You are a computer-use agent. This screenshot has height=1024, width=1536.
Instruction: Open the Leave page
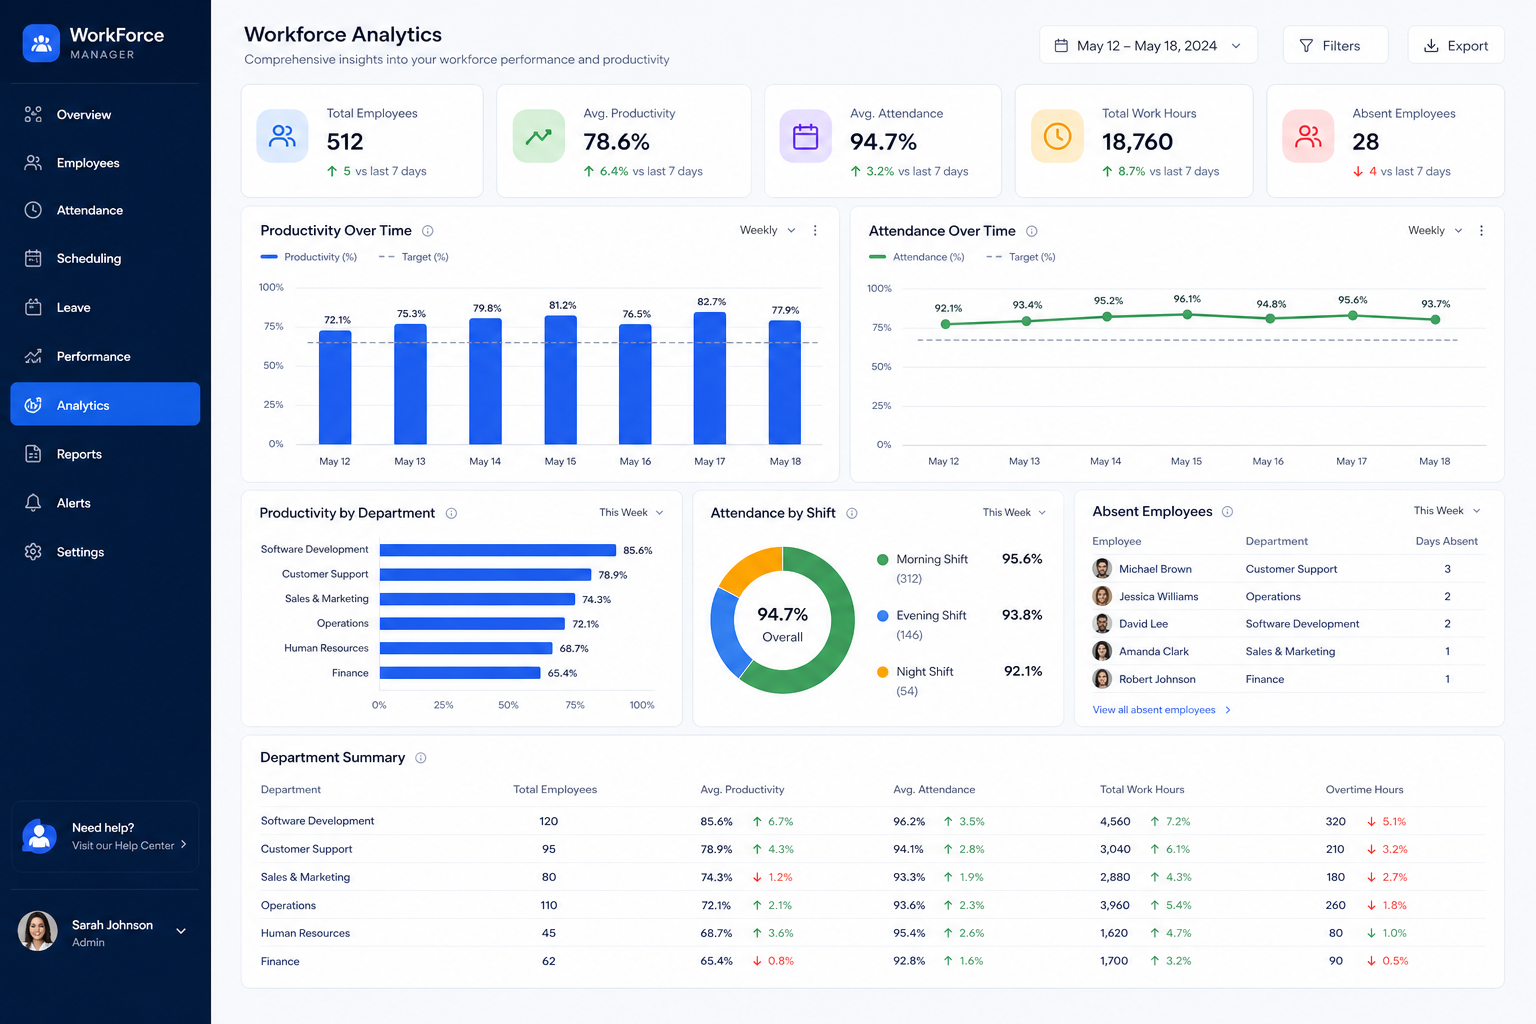pyautogui.click(x=105, y=307)
